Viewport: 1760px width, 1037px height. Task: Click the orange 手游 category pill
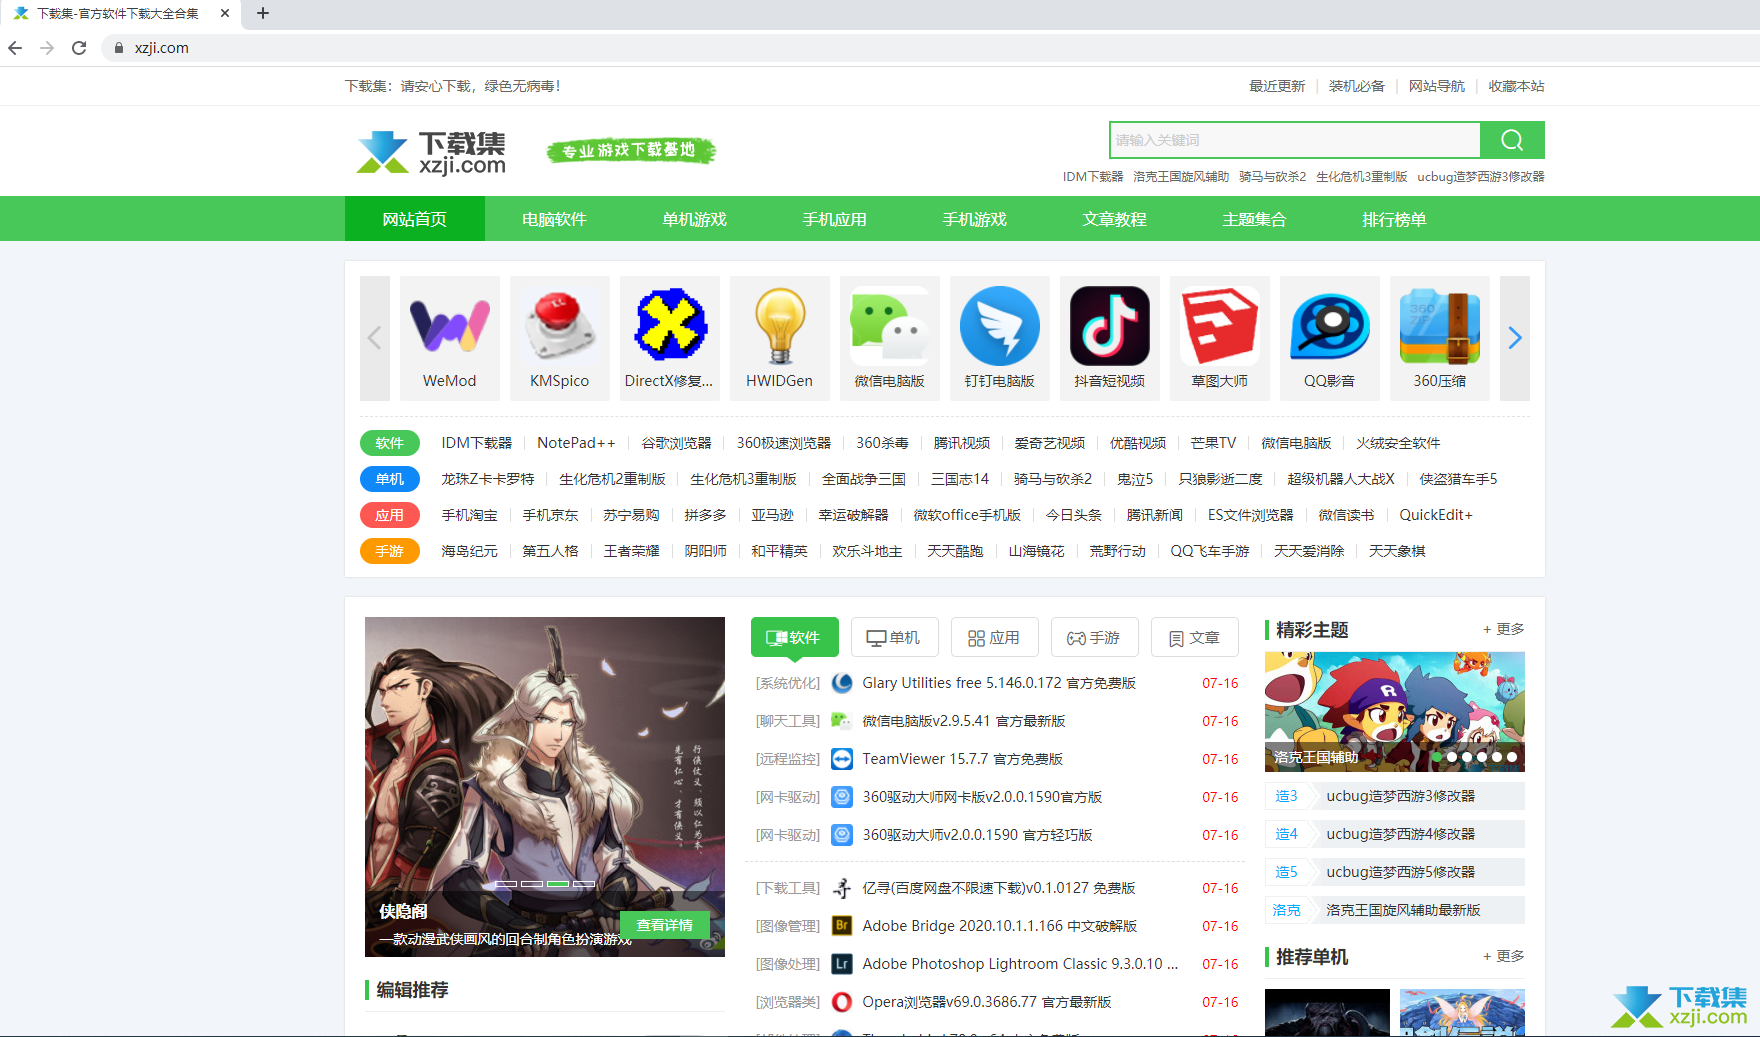390,551
